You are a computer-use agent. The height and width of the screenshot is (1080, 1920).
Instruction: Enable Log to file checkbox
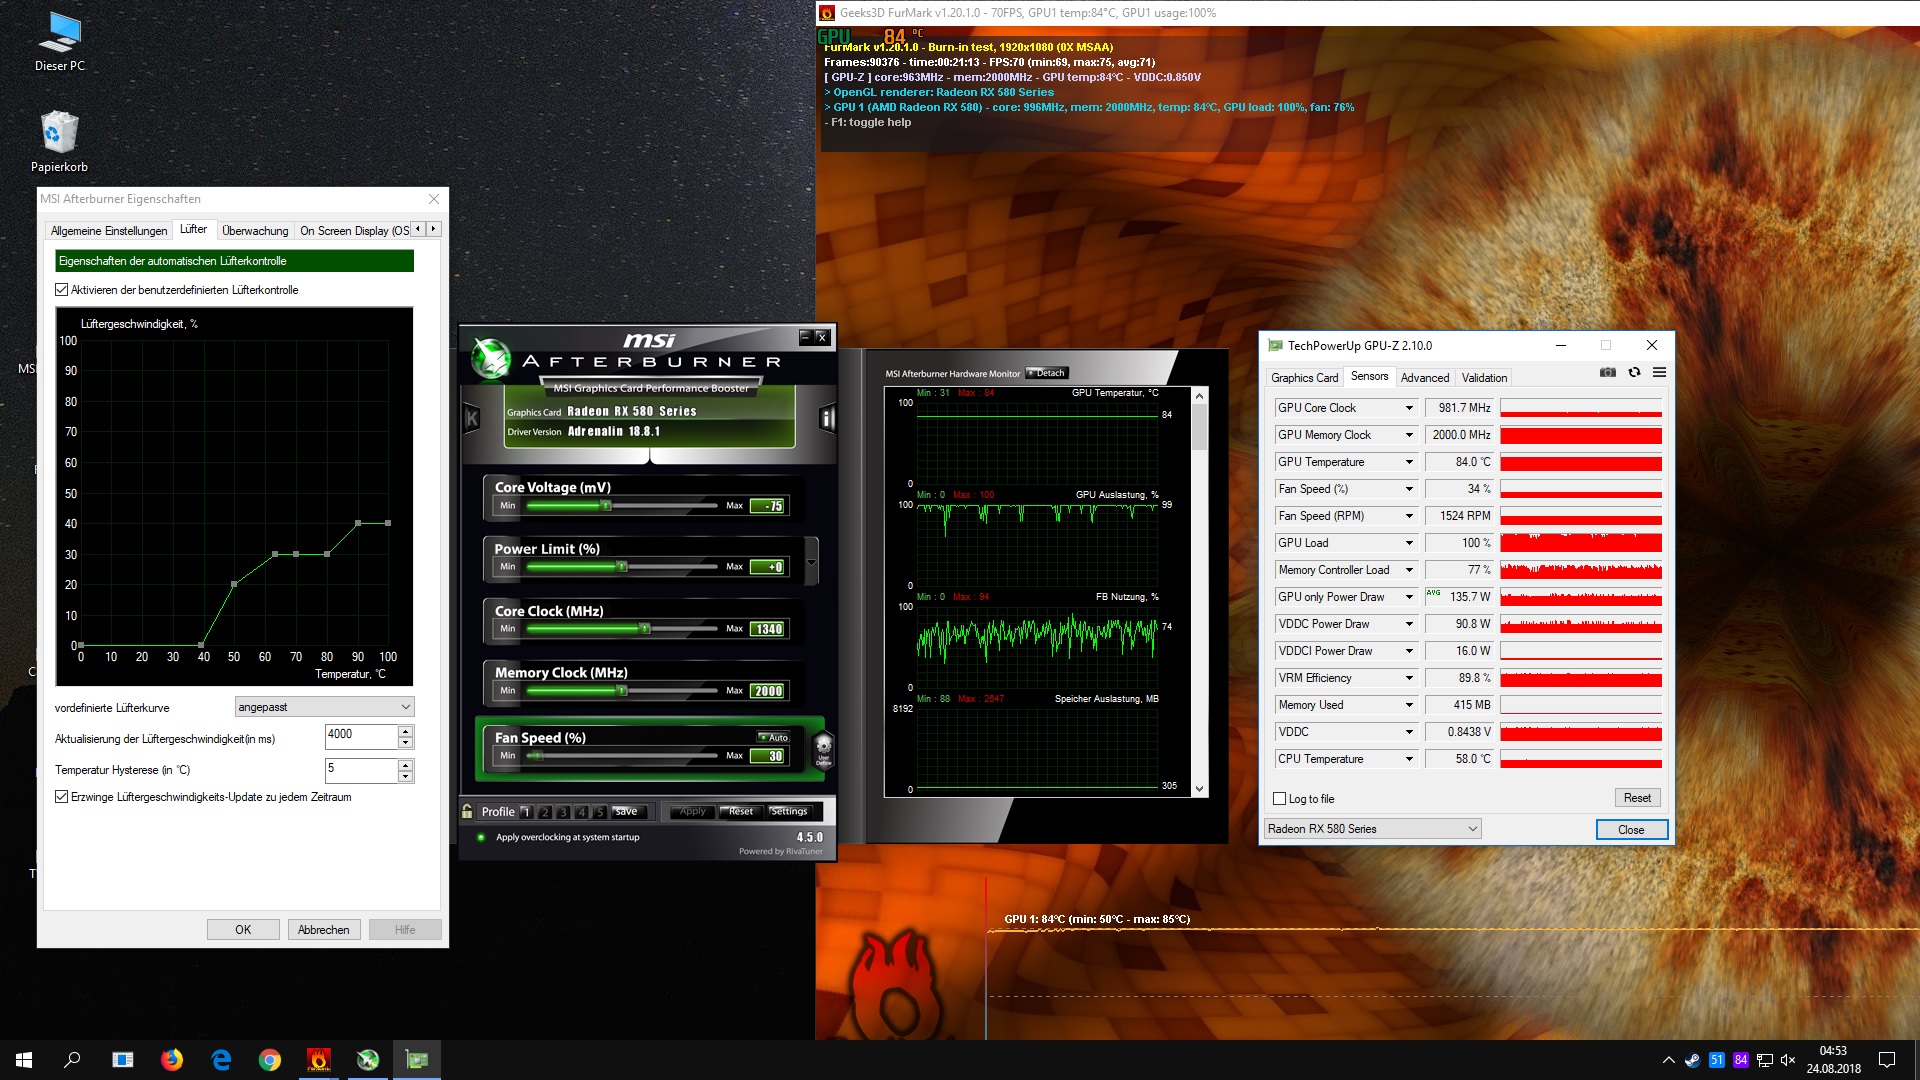click(1279, 799)
